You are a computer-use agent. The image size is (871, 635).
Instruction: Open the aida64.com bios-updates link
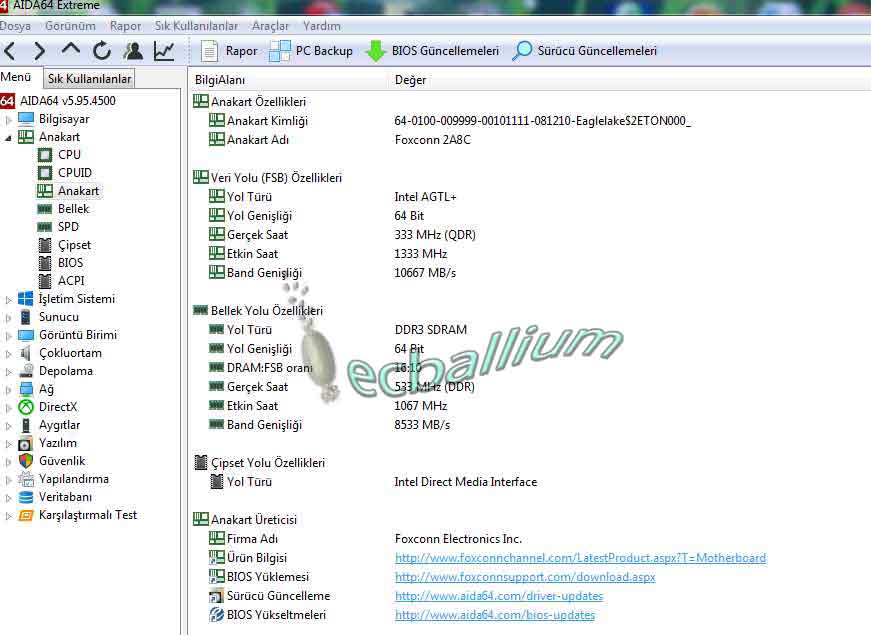coord(495,615)
